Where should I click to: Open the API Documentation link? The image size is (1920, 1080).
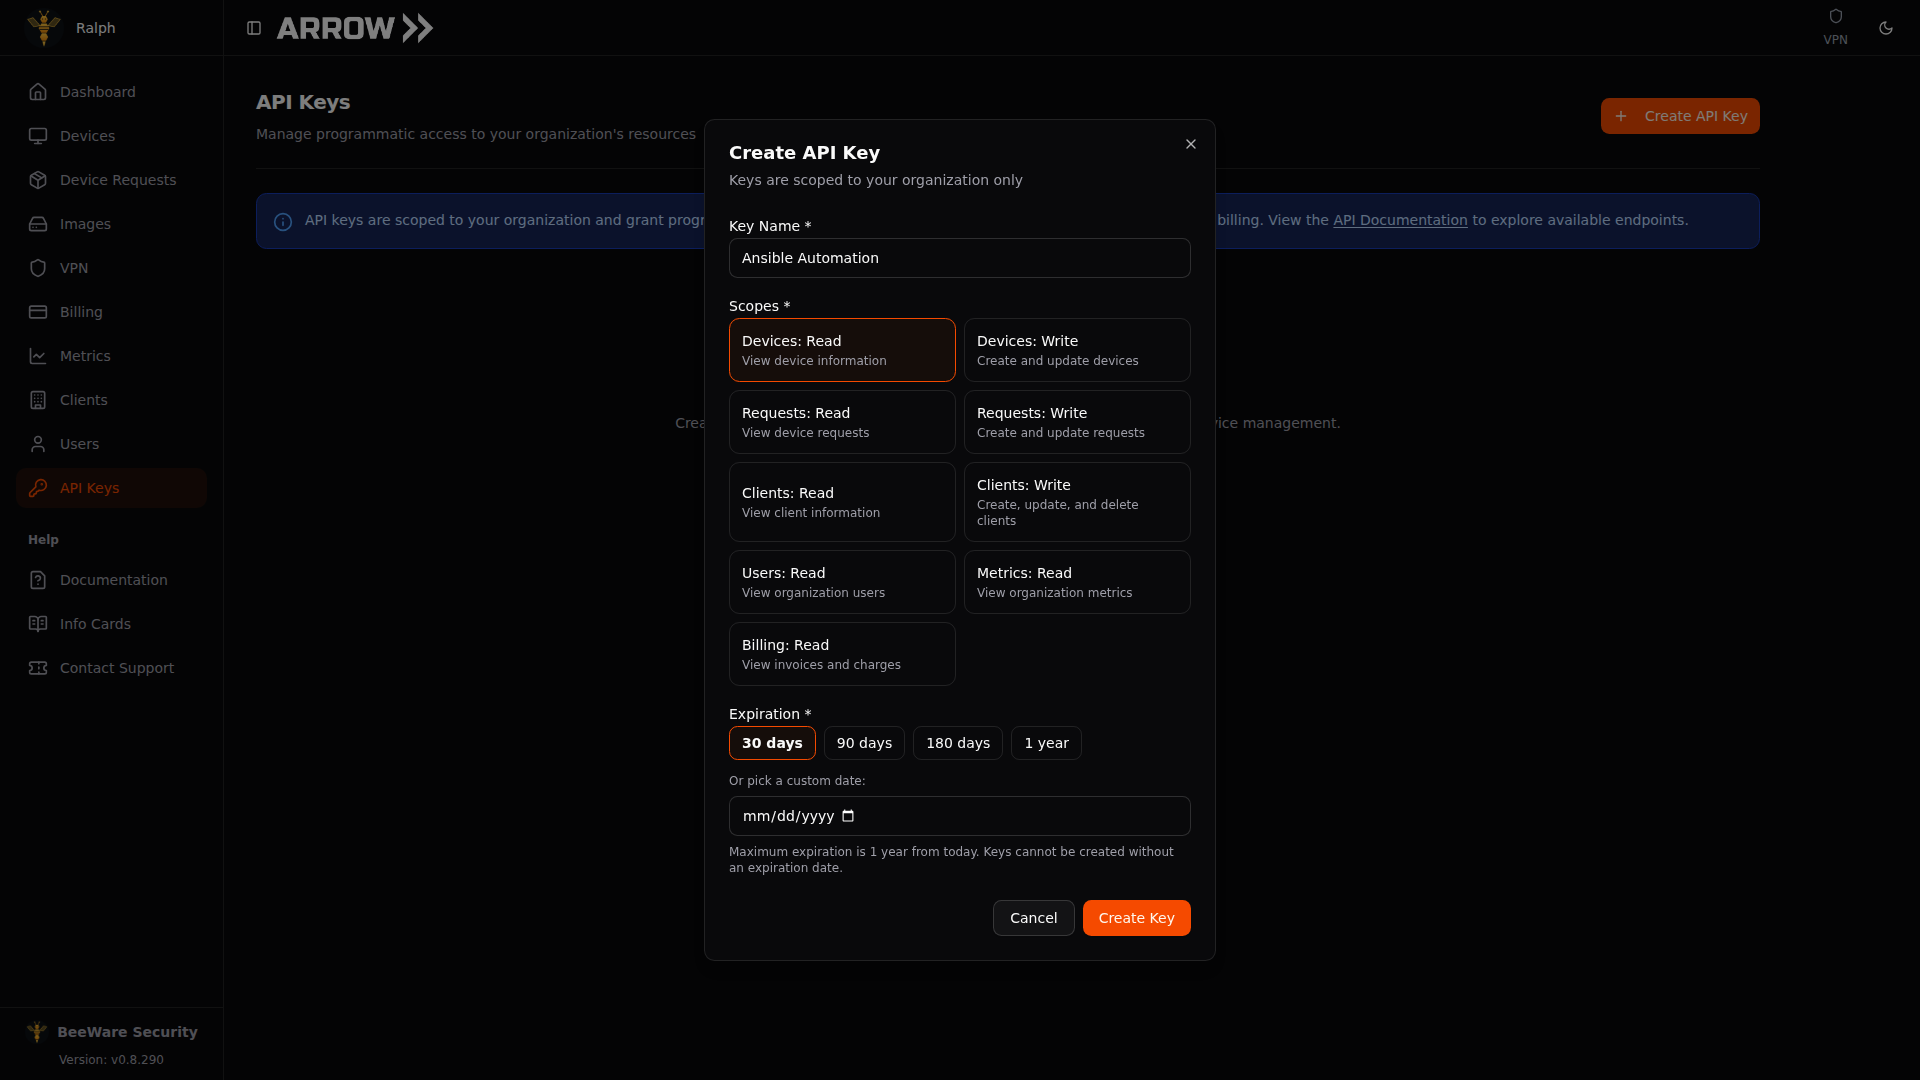click(x=1400, y=220)
